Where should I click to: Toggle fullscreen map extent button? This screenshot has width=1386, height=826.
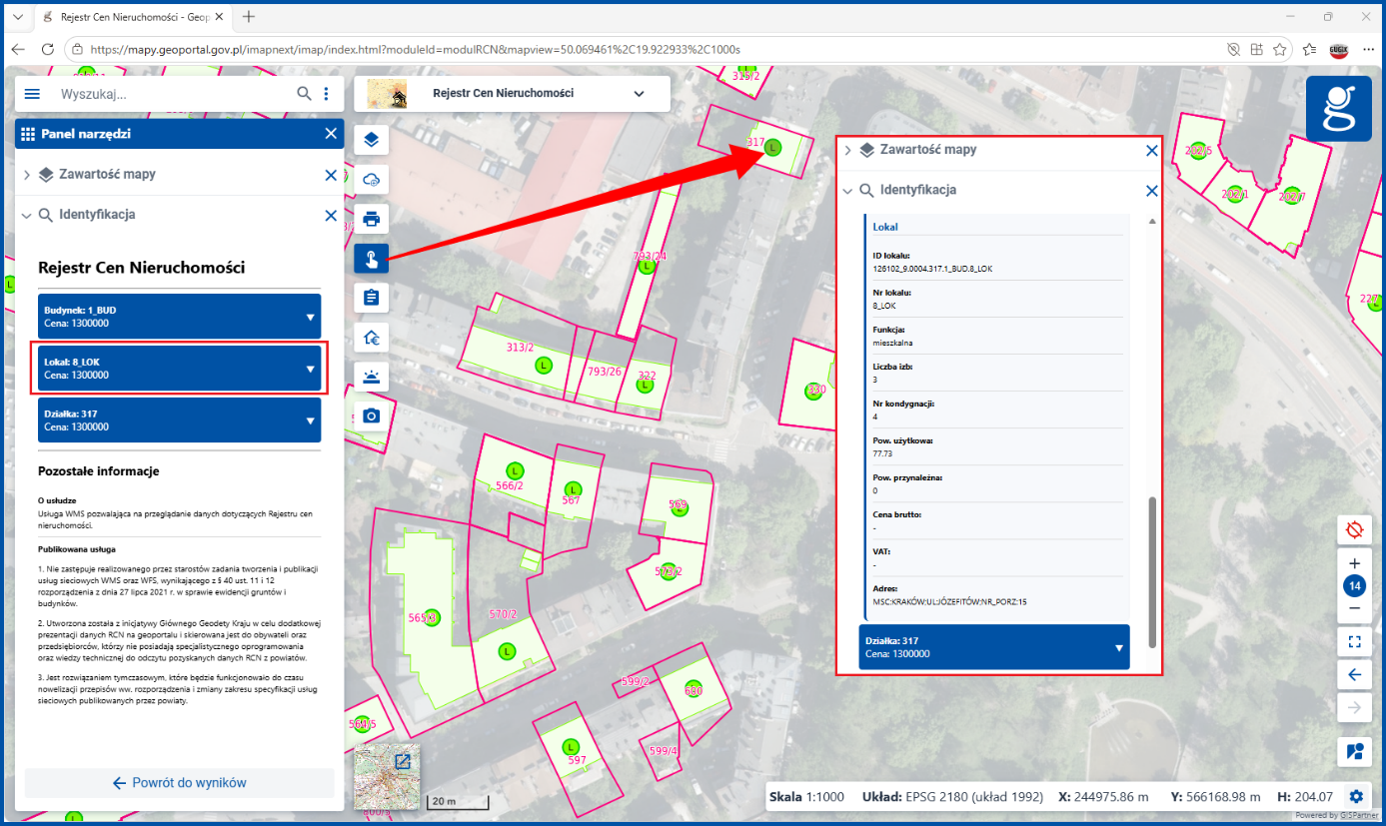[x=1355, y=641]
